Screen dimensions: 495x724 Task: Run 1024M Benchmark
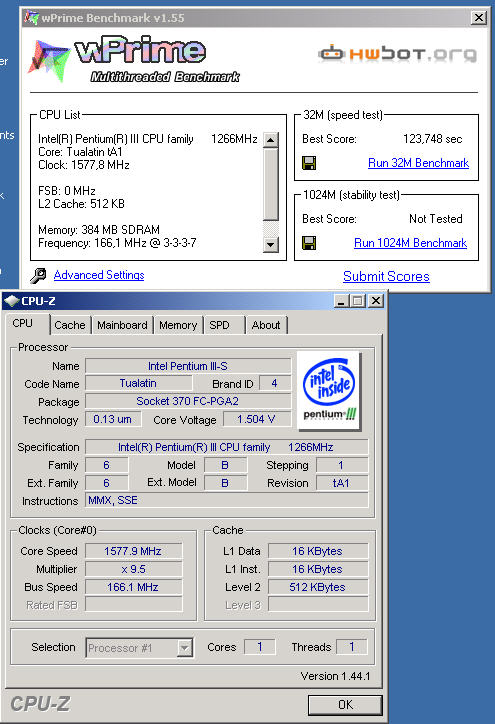tap(410, 243)
